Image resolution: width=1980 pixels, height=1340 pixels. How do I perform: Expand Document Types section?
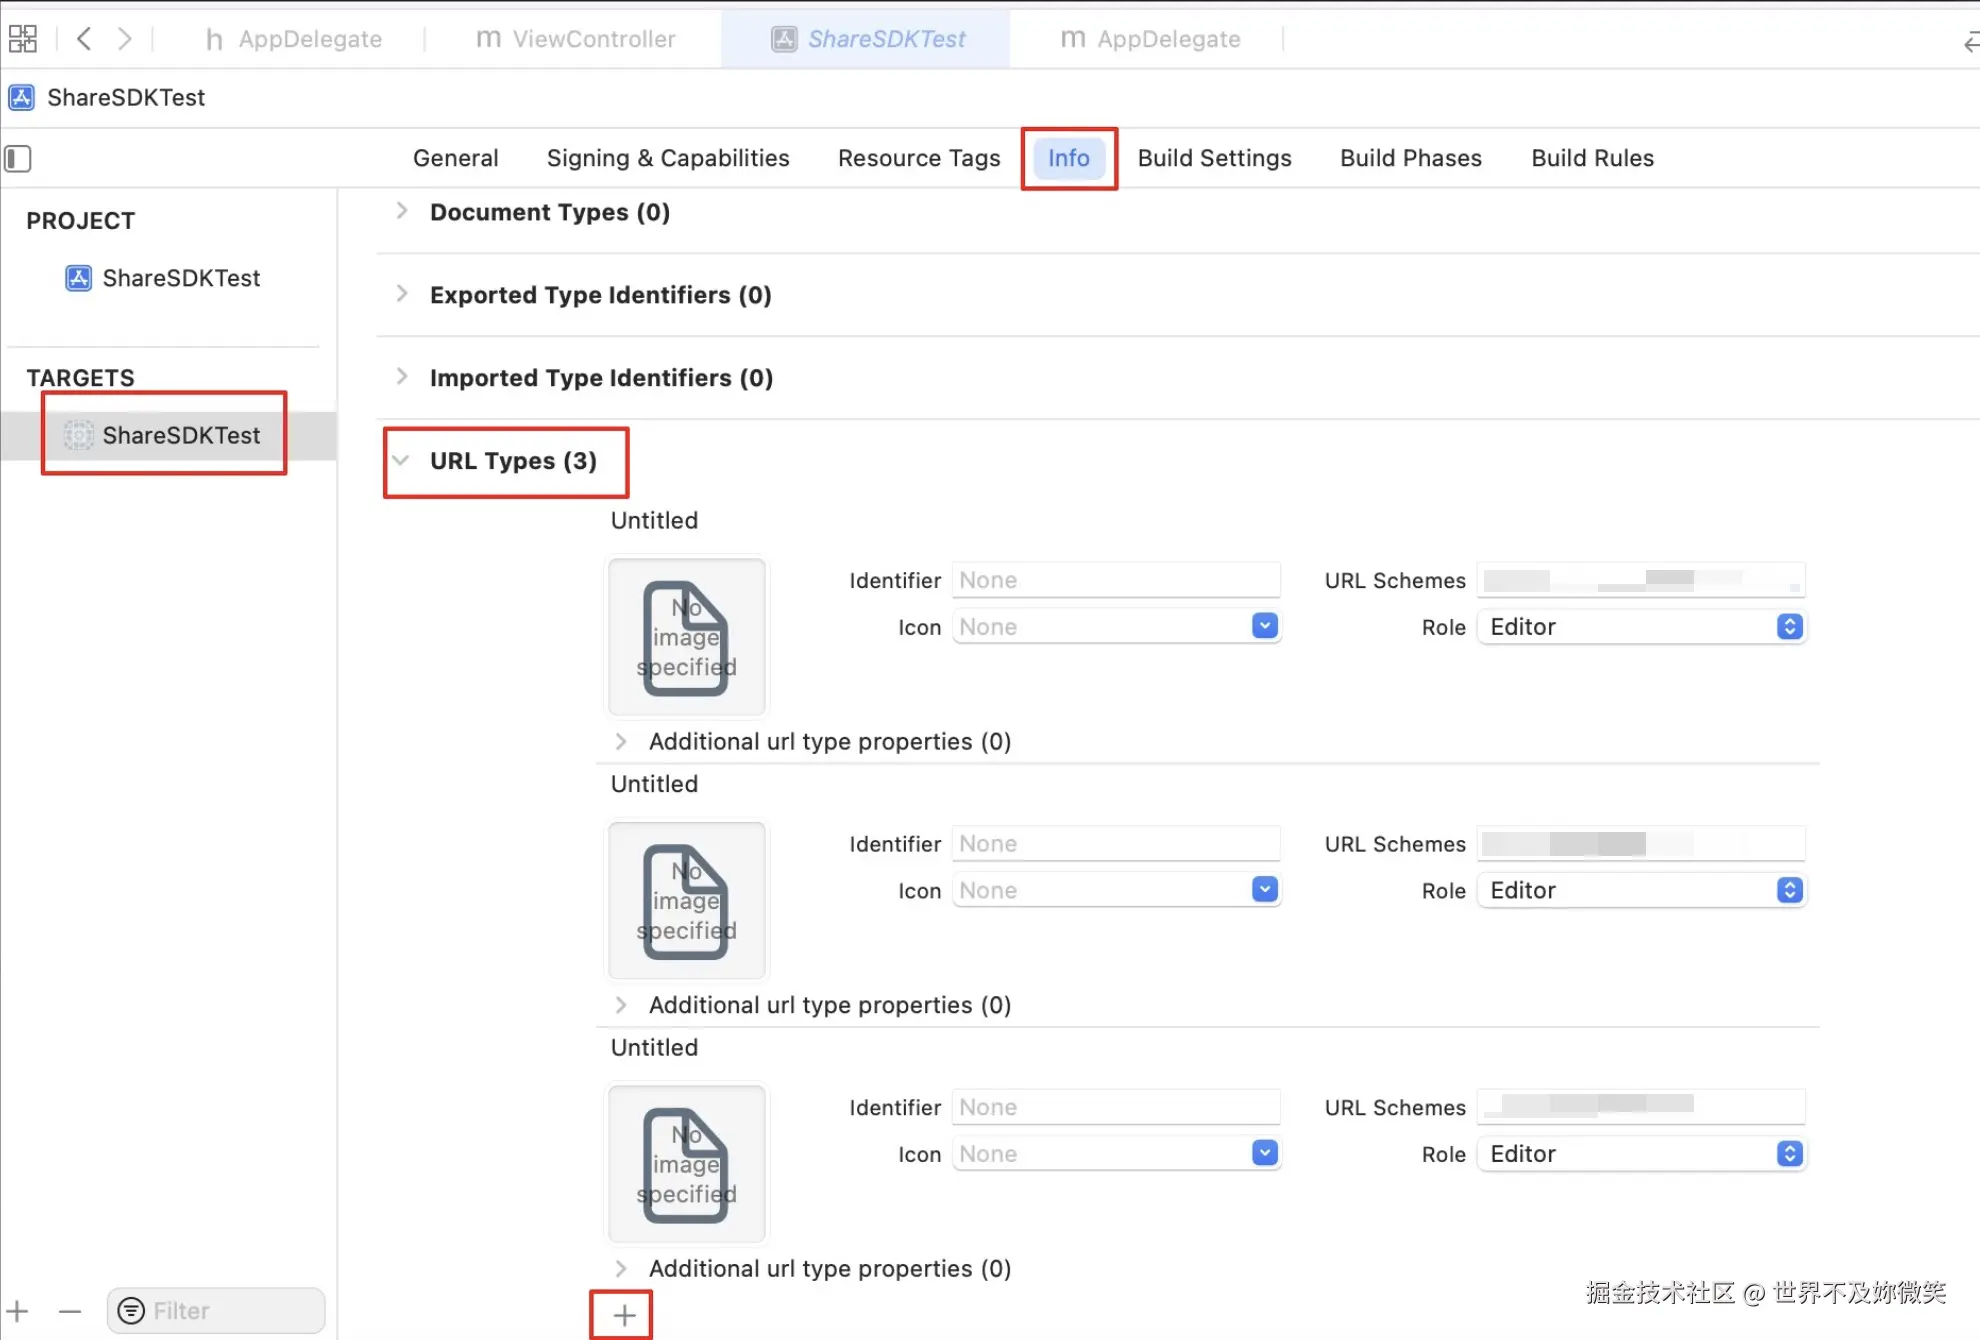(401, 211)
